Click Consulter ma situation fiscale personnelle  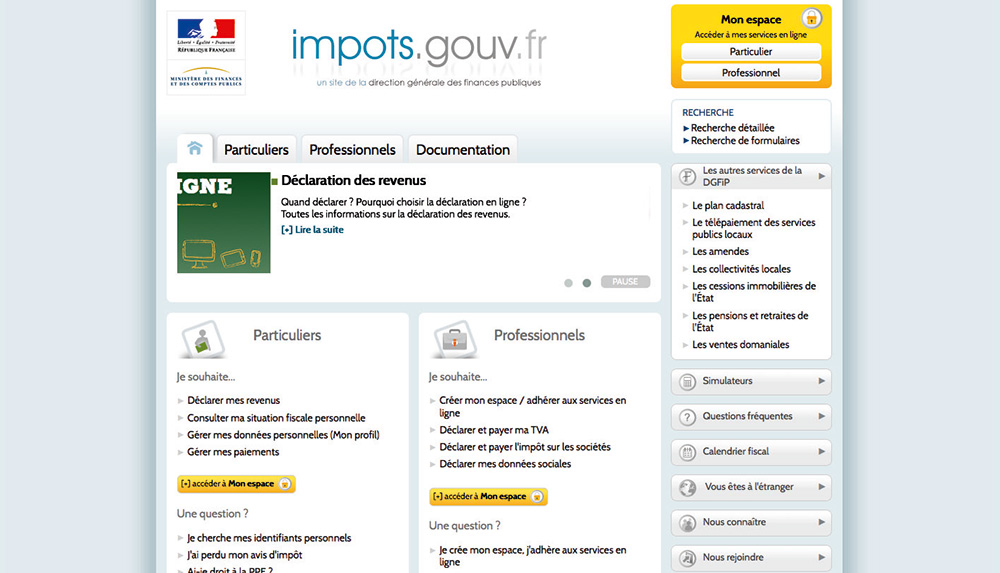(x=276, y=418)
